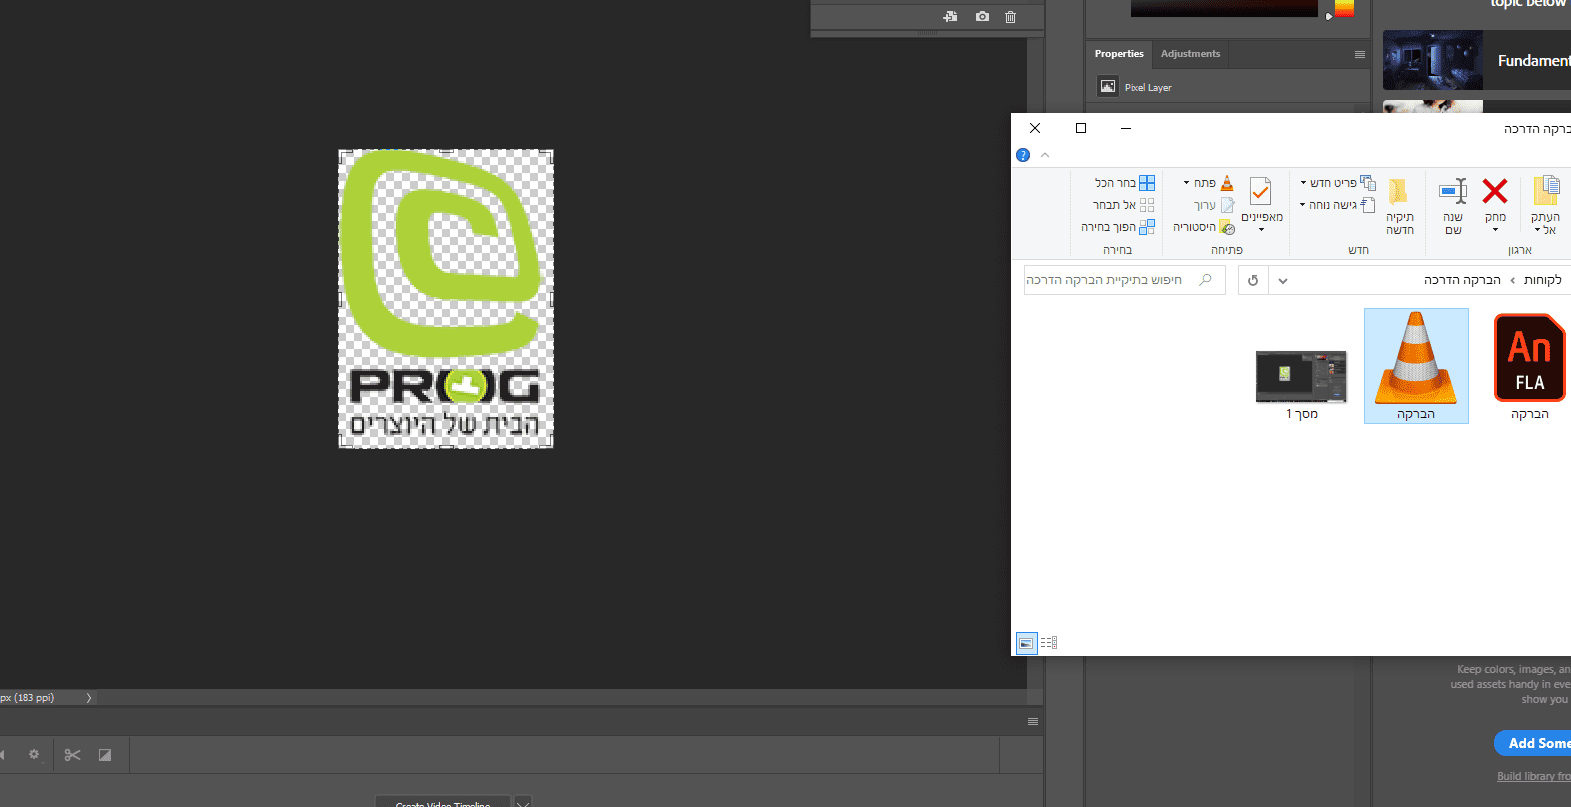This screenshot has width=1571, height=807.
Task: Toggle large icons view in Explorer
Action: (x=1026, y=643)
